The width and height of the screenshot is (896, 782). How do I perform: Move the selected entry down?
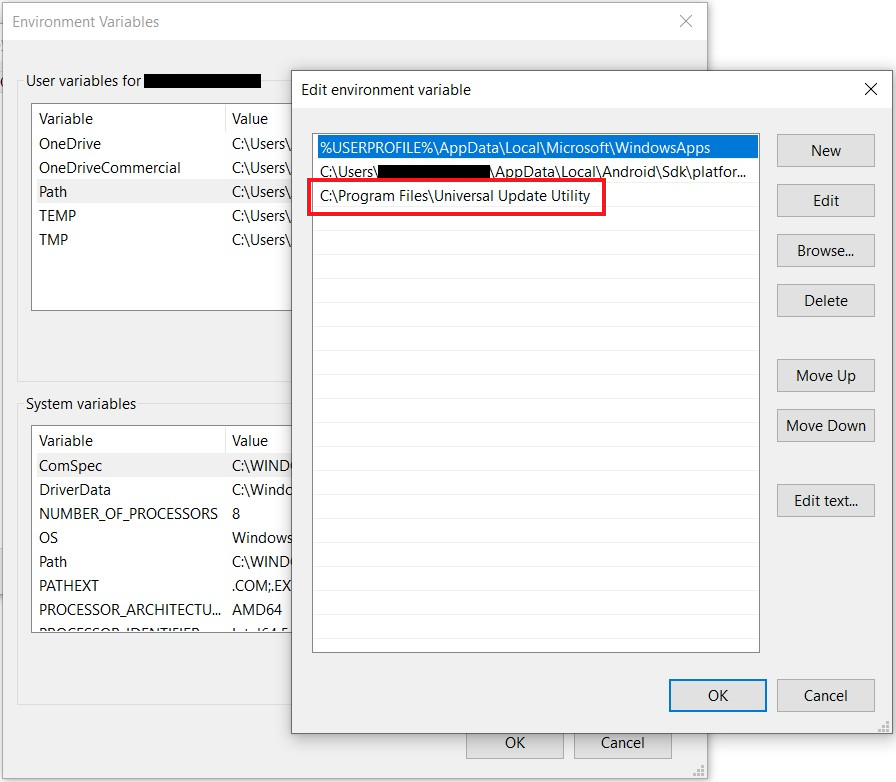(x=825, y=425)
